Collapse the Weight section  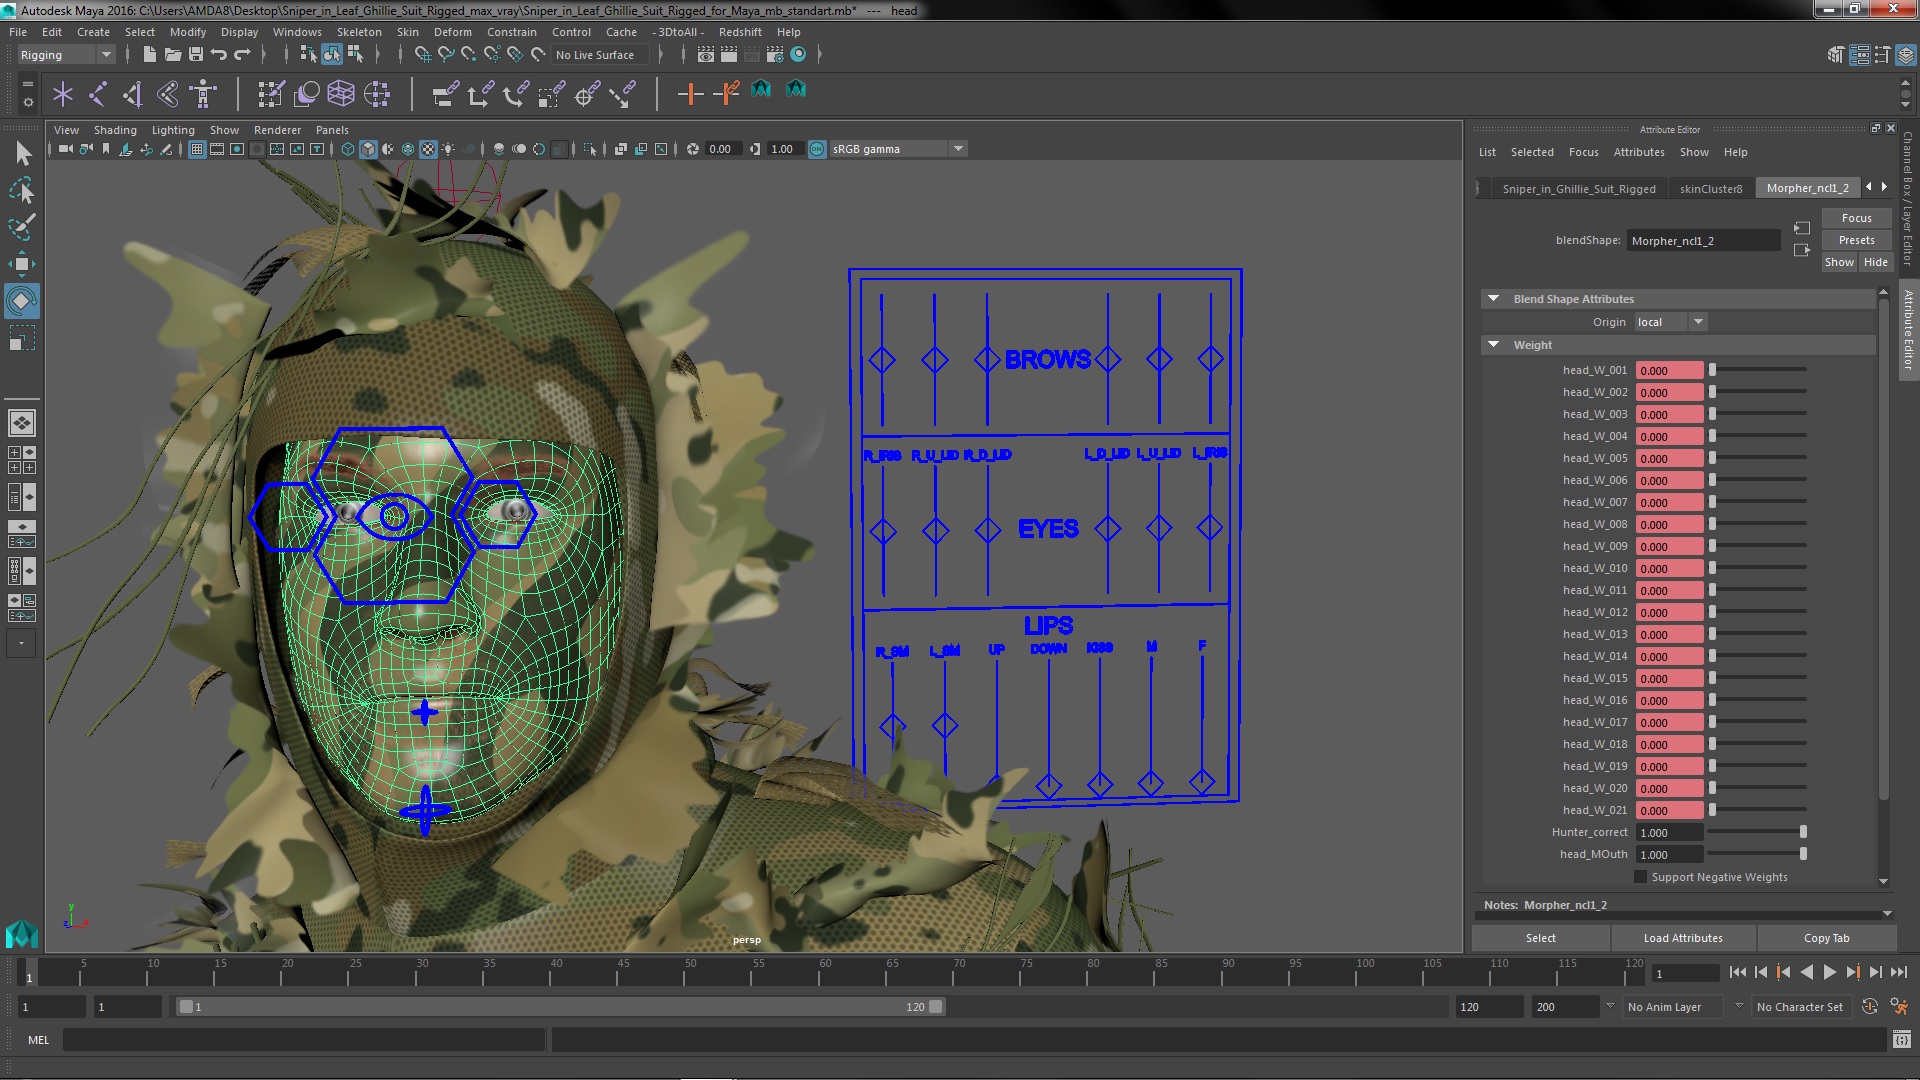tap(1493, 345)
